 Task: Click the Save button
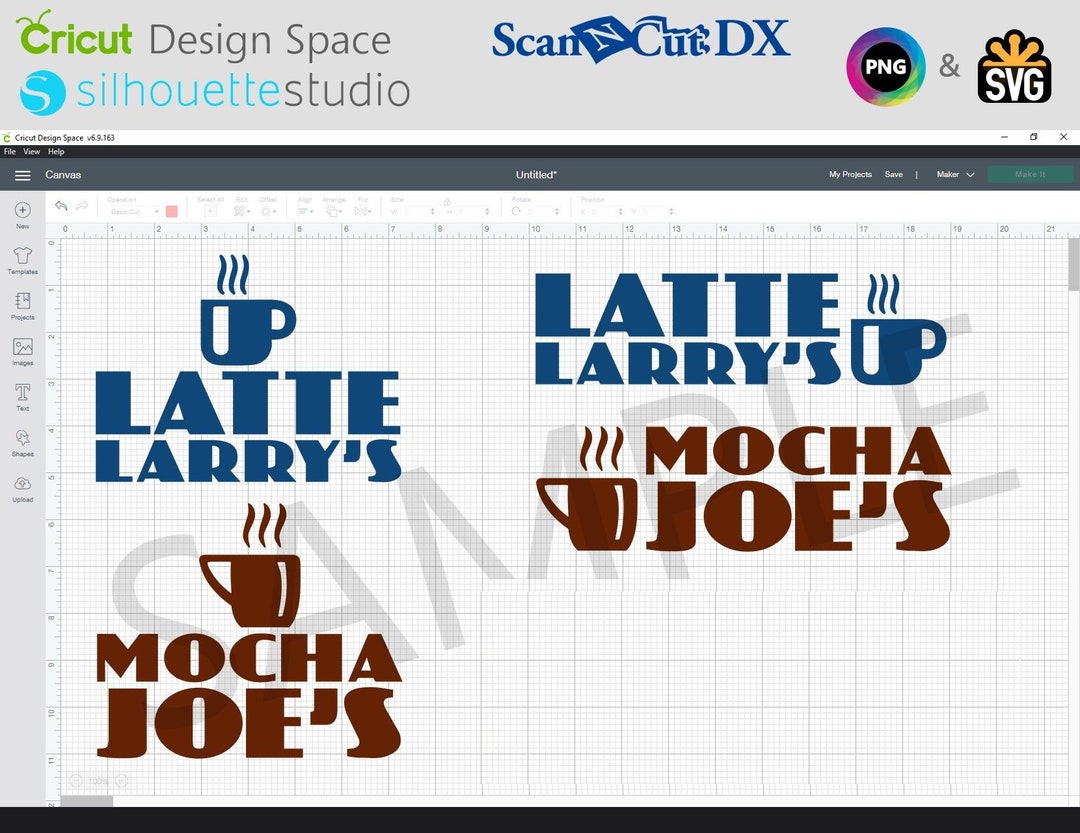click(893, 174)
